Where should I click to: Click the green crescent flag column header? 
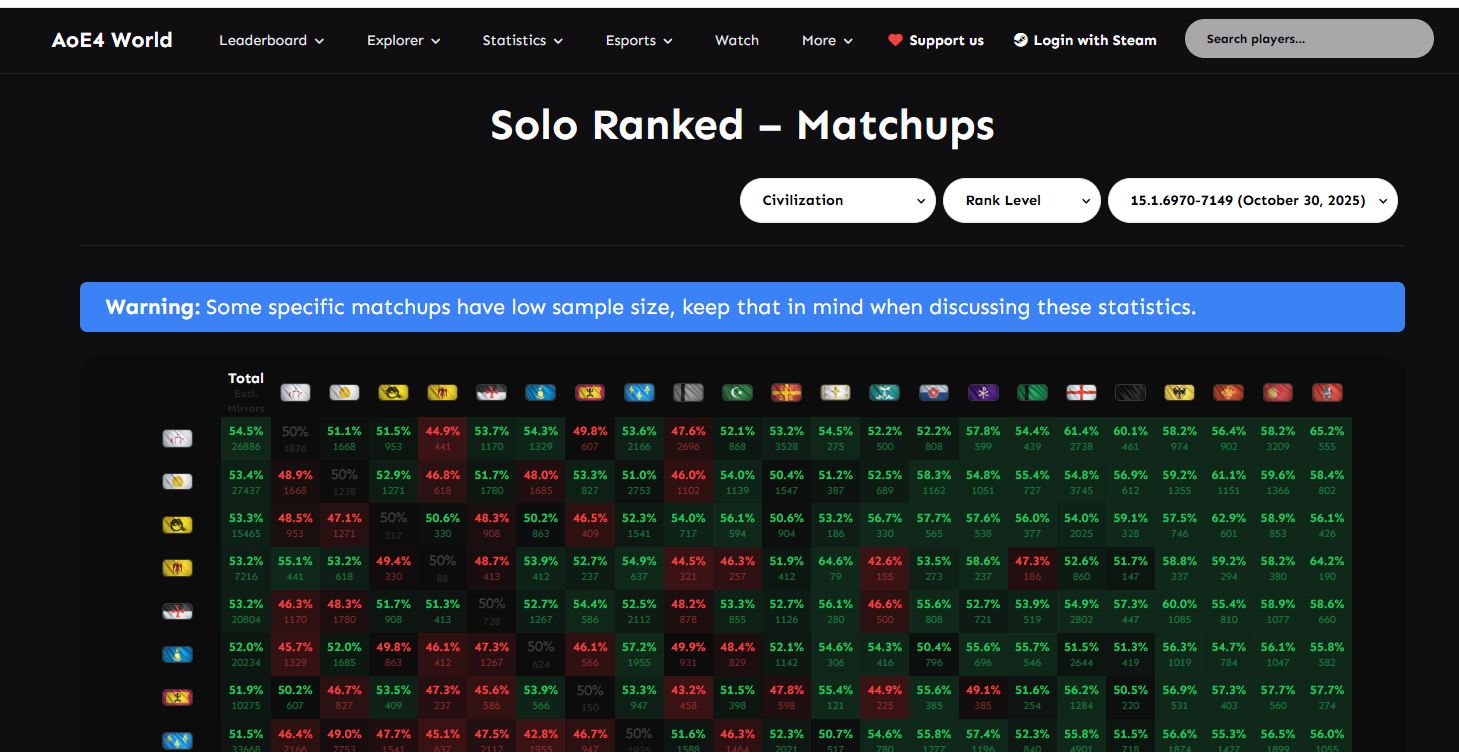point(737,393)
